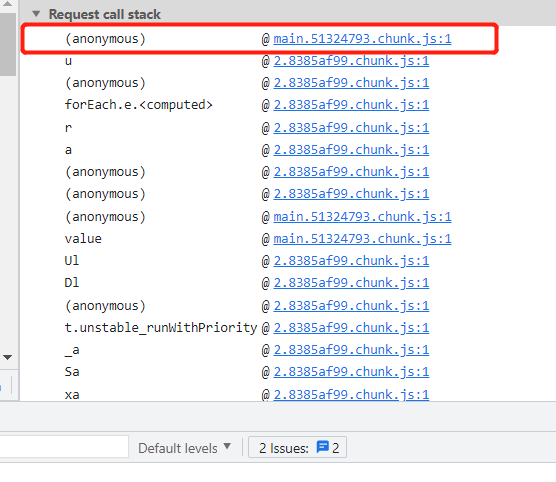Open the source link for forEach.e.<computed>
The height and width of the screenshot is (482, 556).
pos(351,105)
